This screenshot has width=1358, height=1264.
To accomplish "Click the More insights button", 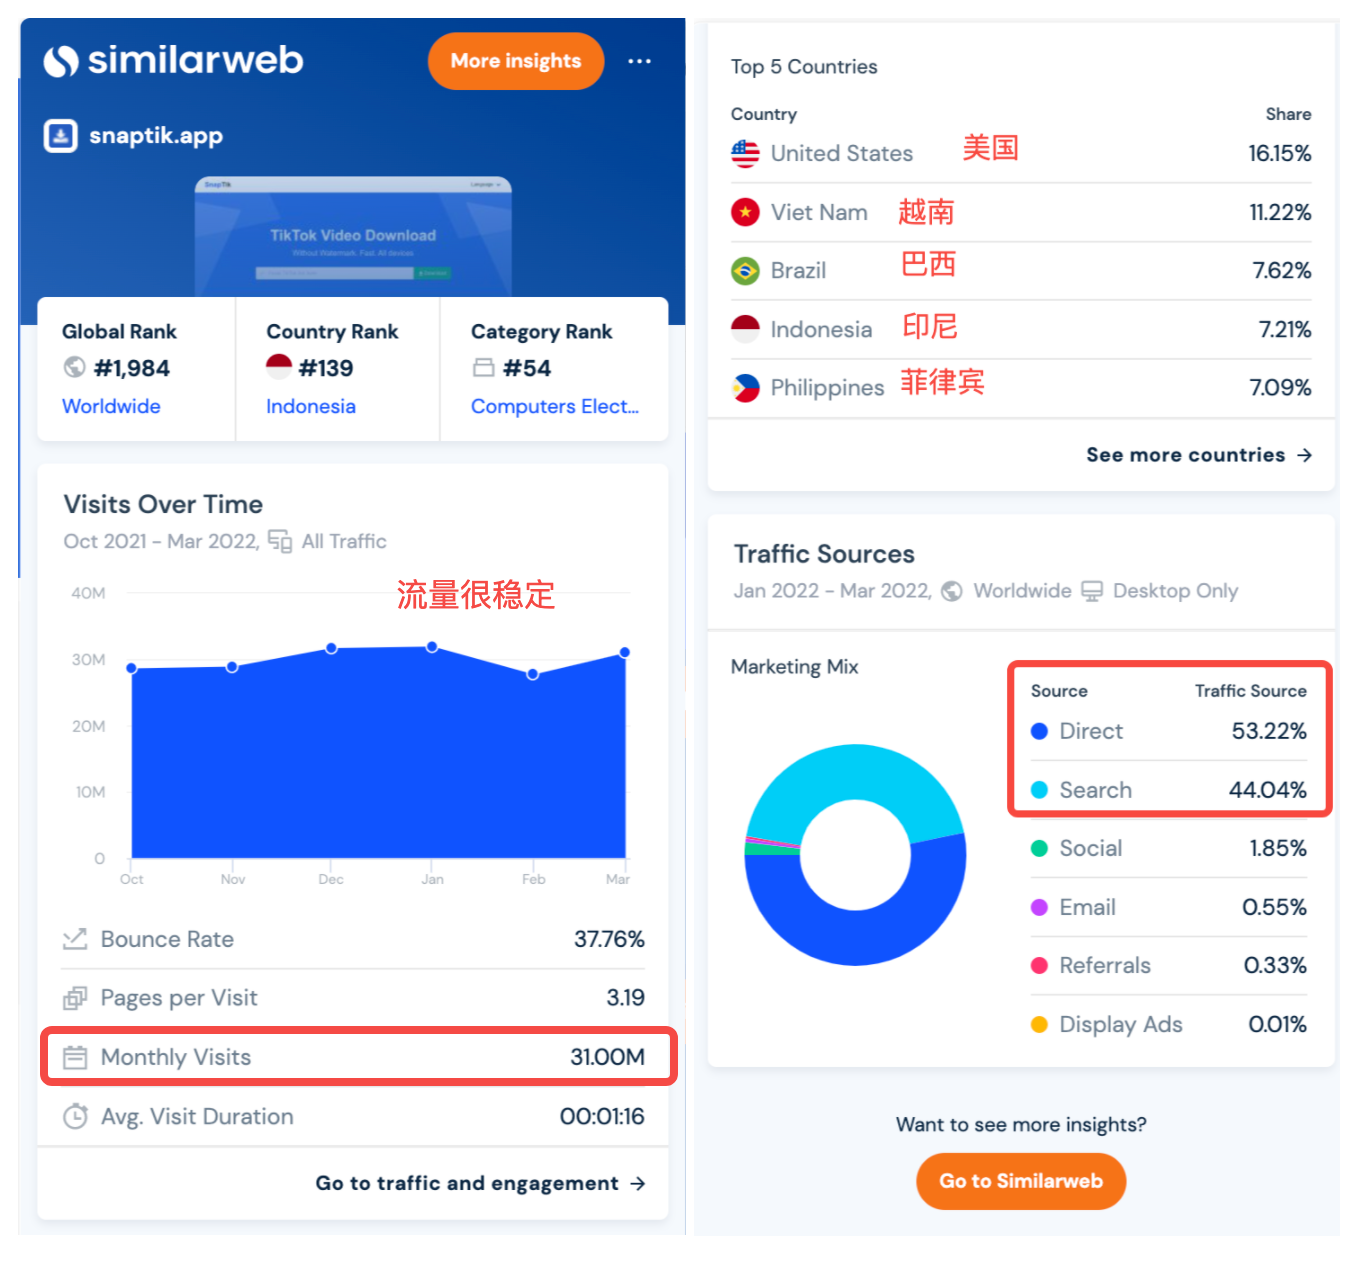I will [516, 61].
